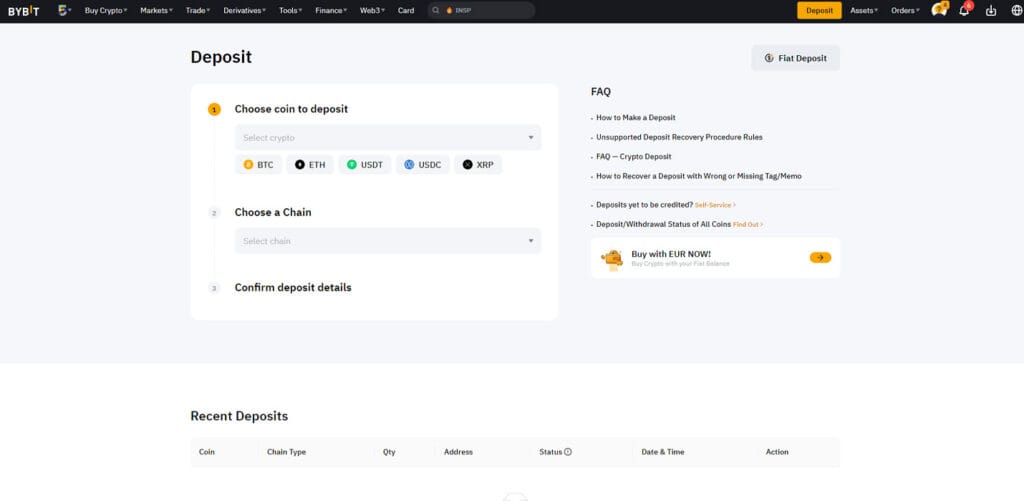Click the yellow Deposit button
The width and height of the screenshot is (1024, 501).
[x=819, y=10]
